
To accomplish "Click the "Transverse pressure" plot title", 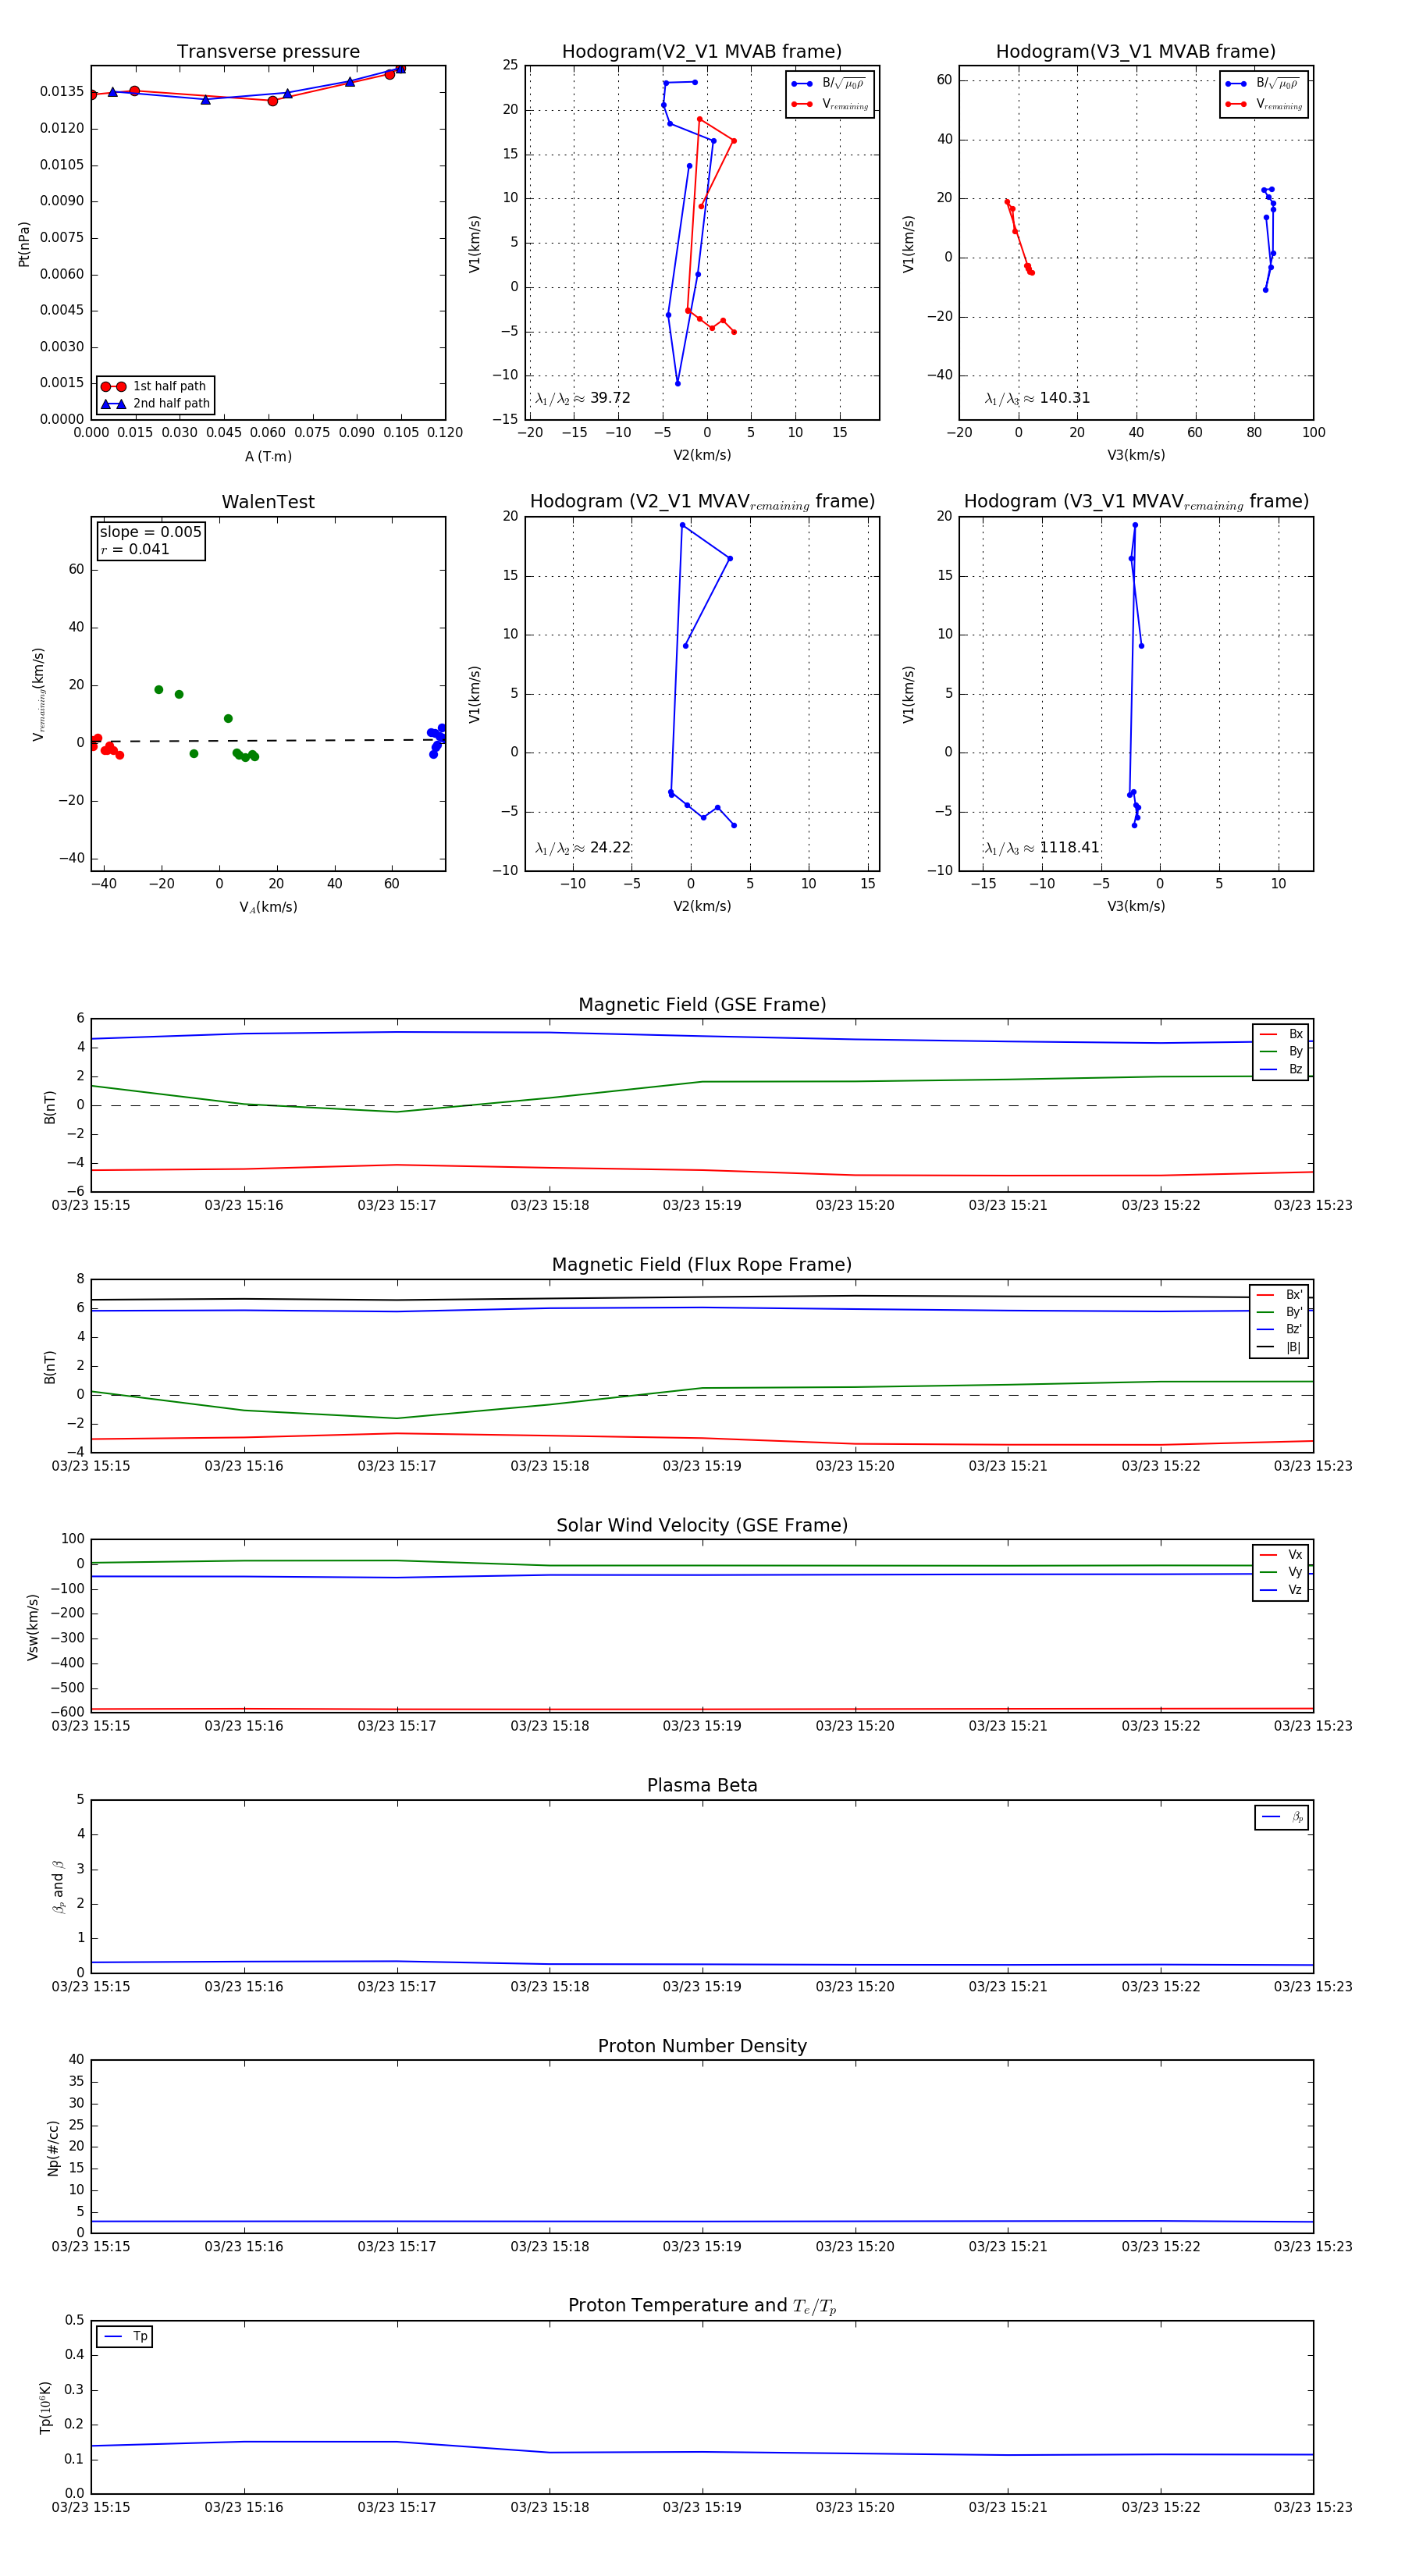I will pos(268,52).
